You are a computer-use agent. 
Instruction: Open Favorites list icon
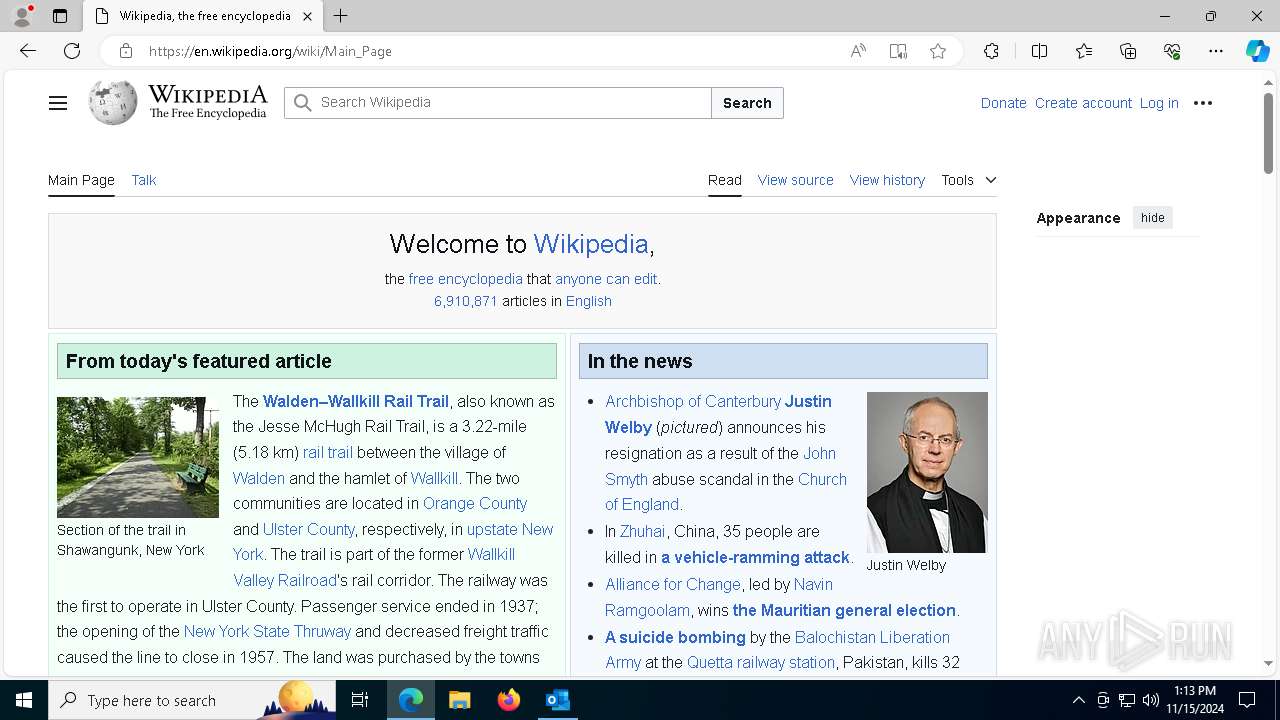coord(1084,51)
